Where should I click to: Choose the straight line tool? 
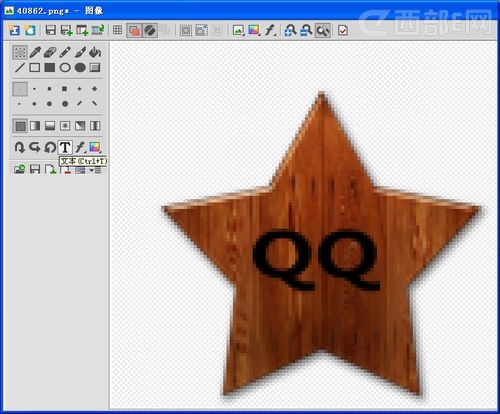coord(20,68)
